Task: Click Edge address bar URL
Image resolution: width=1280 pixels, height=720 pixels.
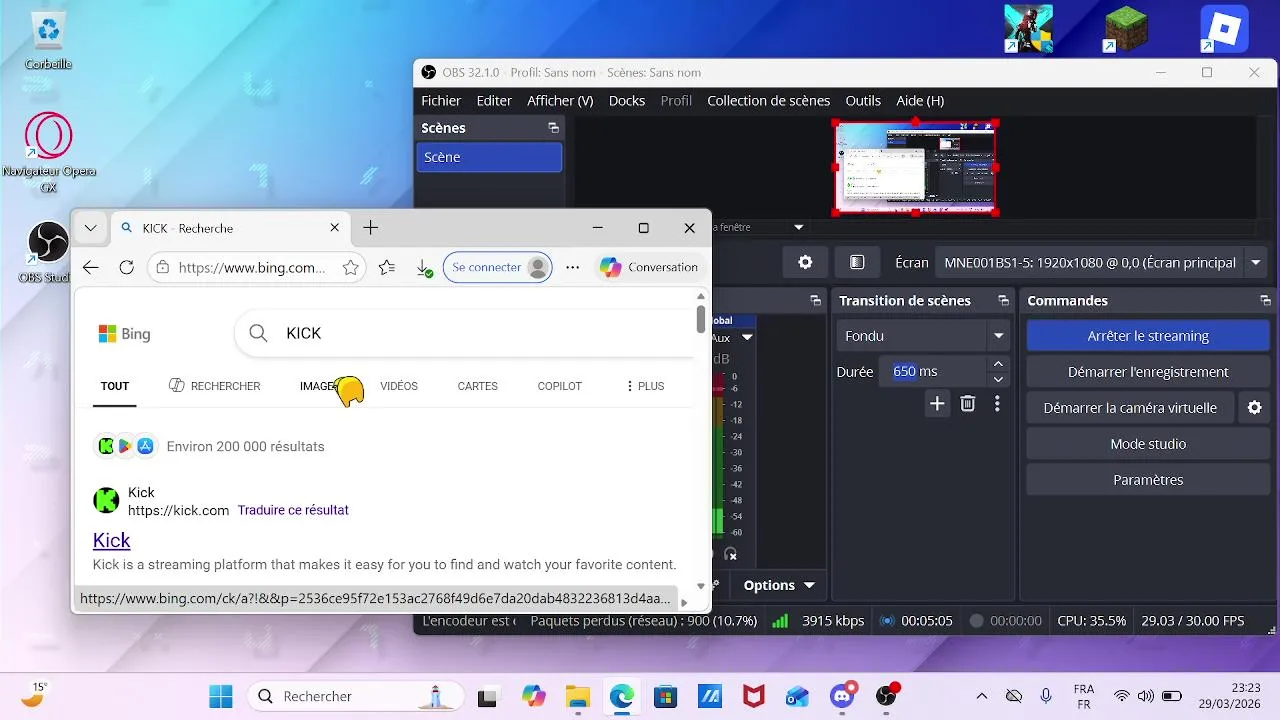Action: (252, 268)
